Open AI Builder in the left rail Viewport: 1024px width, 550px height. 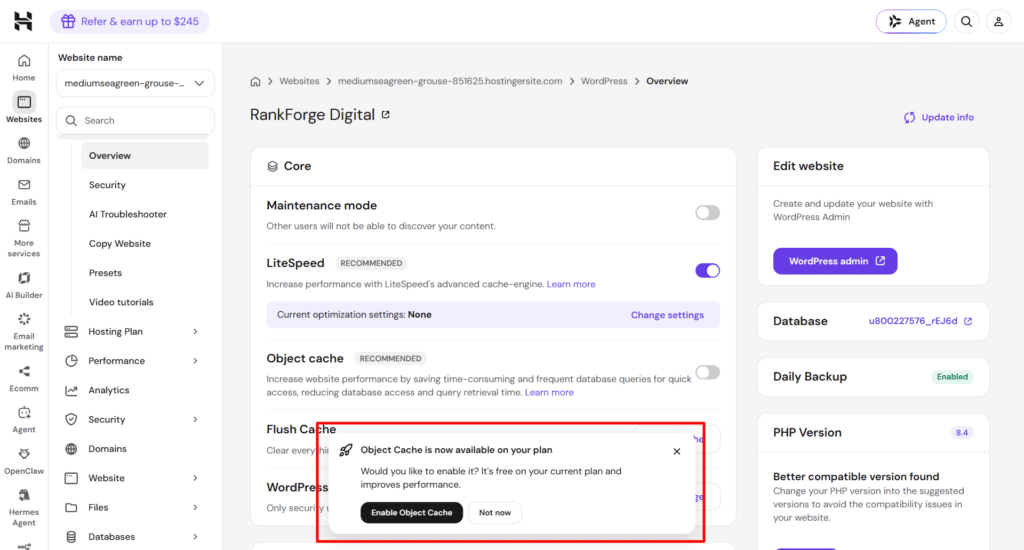(x=24, y=285)
